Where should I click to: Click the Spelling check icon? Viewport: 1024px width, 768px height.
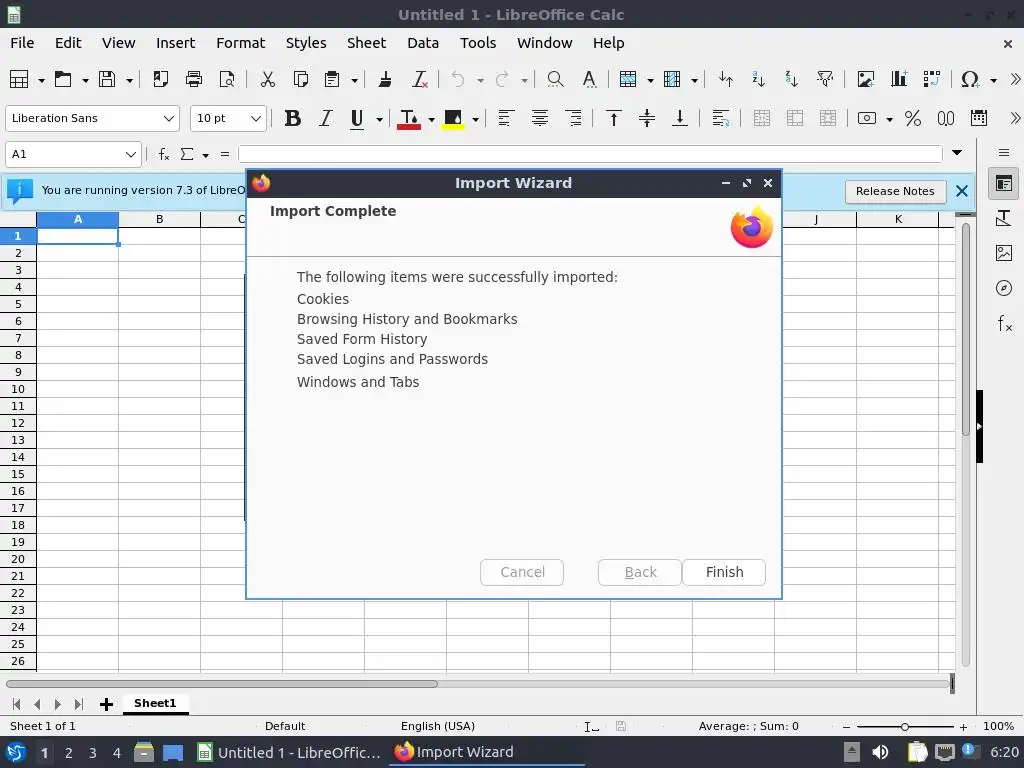coord(589,80)
